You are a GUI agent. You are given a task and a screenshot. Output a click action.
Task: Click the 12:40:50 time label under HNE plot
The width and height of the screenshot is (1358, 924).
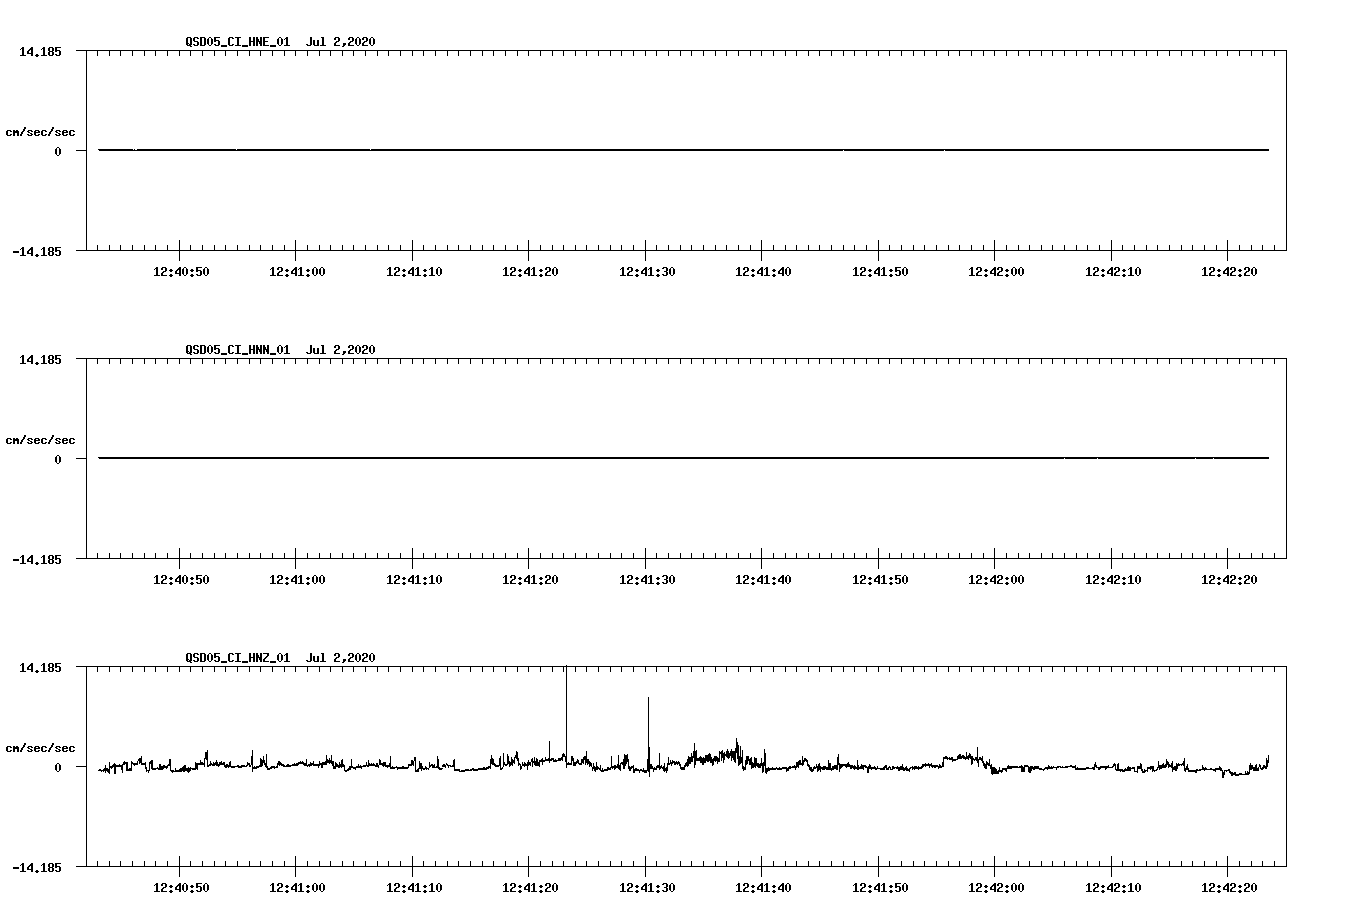[181, 272]
